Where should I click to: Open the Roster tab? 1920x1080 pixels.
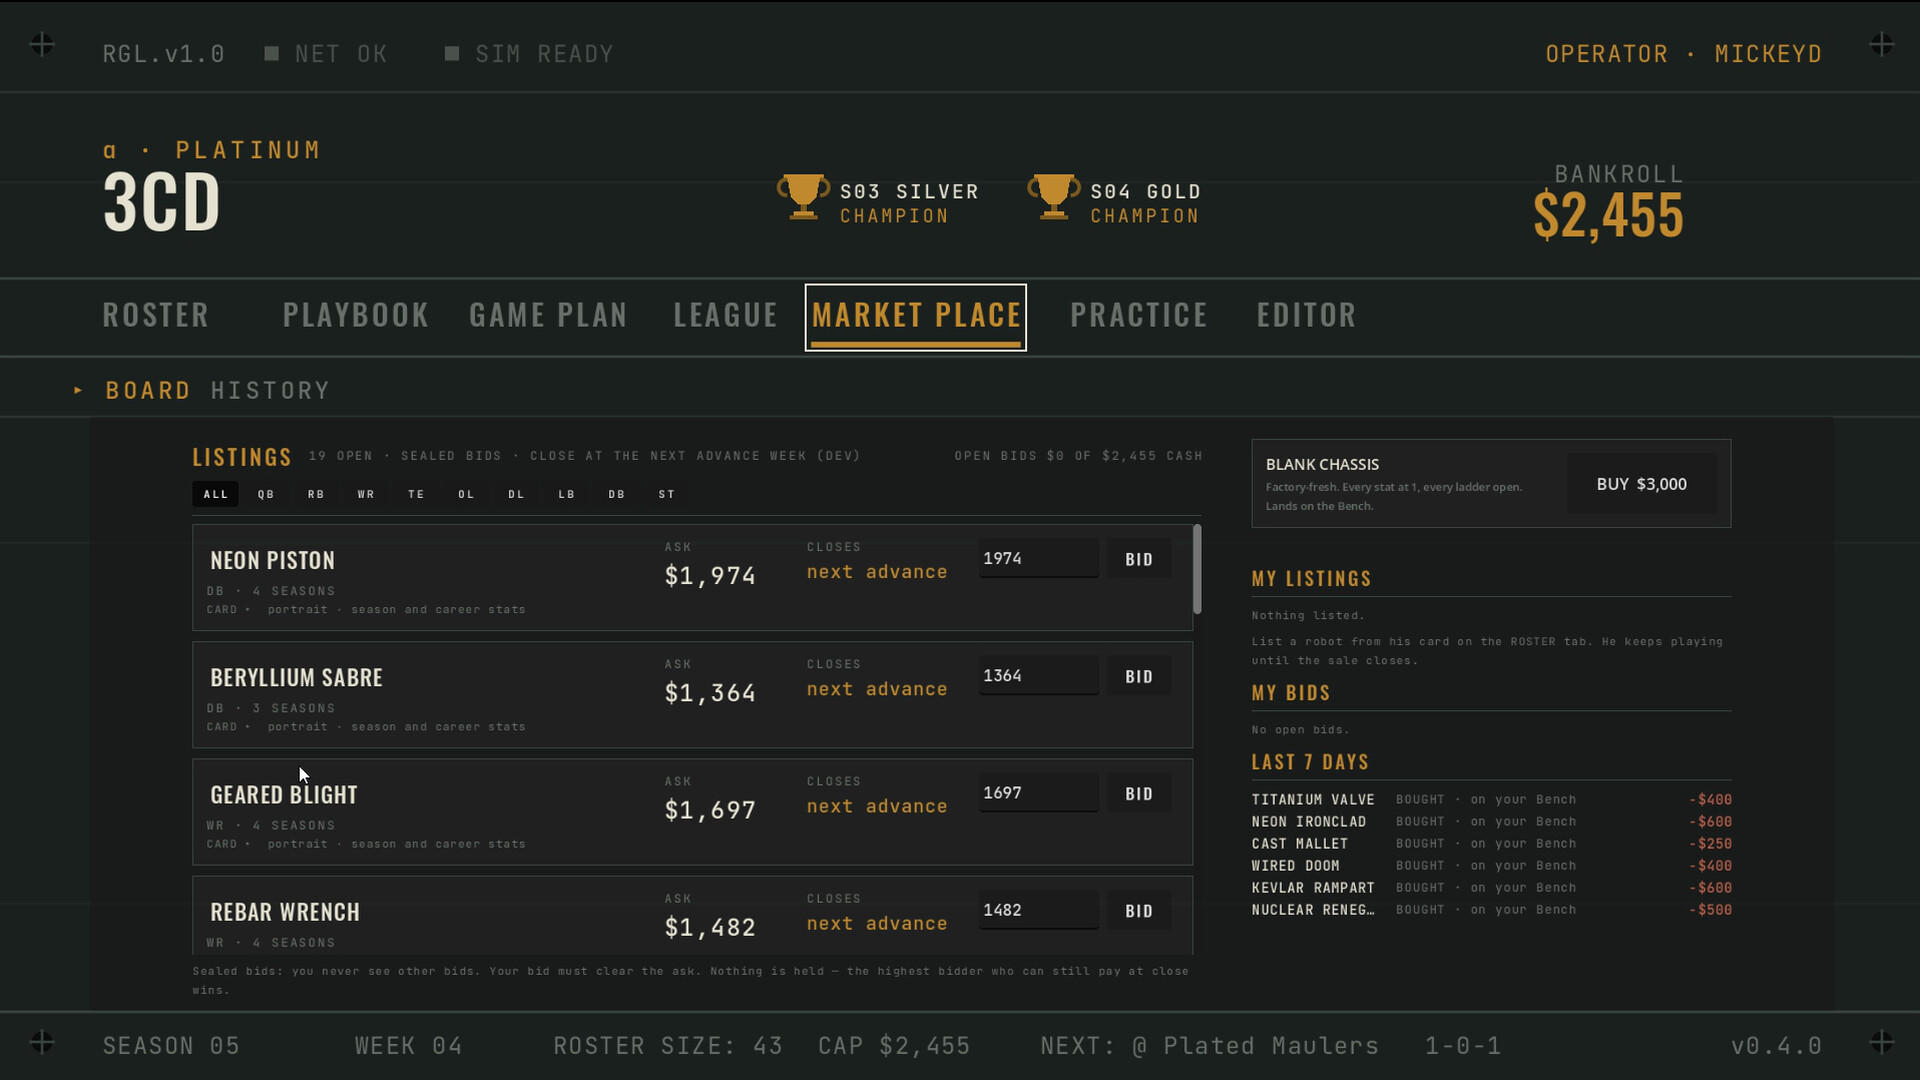pyautogui.click(x=156, y=315)
